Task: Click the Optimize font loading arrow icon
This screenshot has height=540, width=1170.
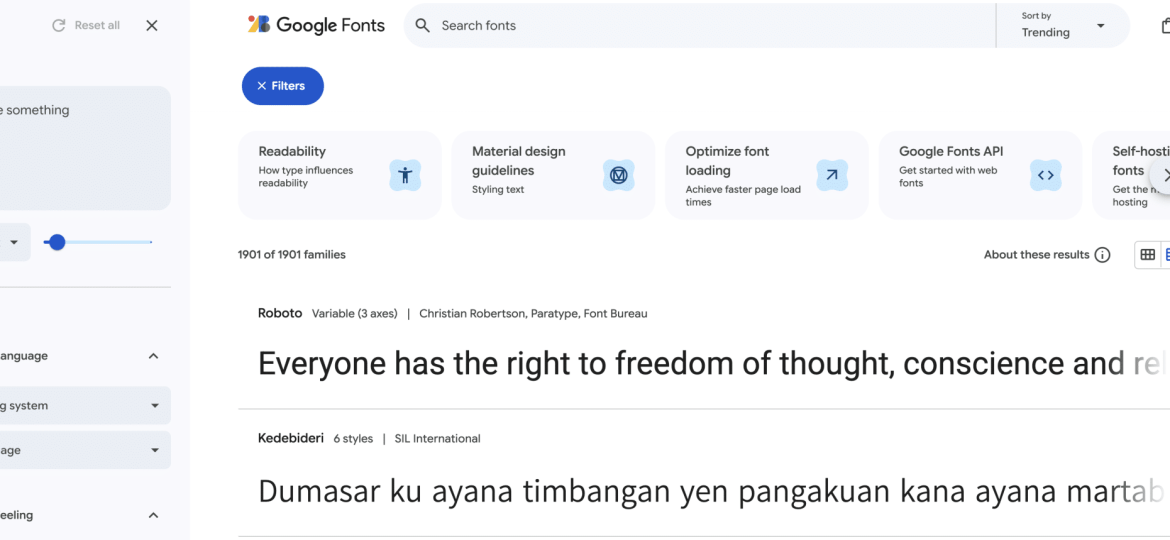Action: tap(832, 175)
